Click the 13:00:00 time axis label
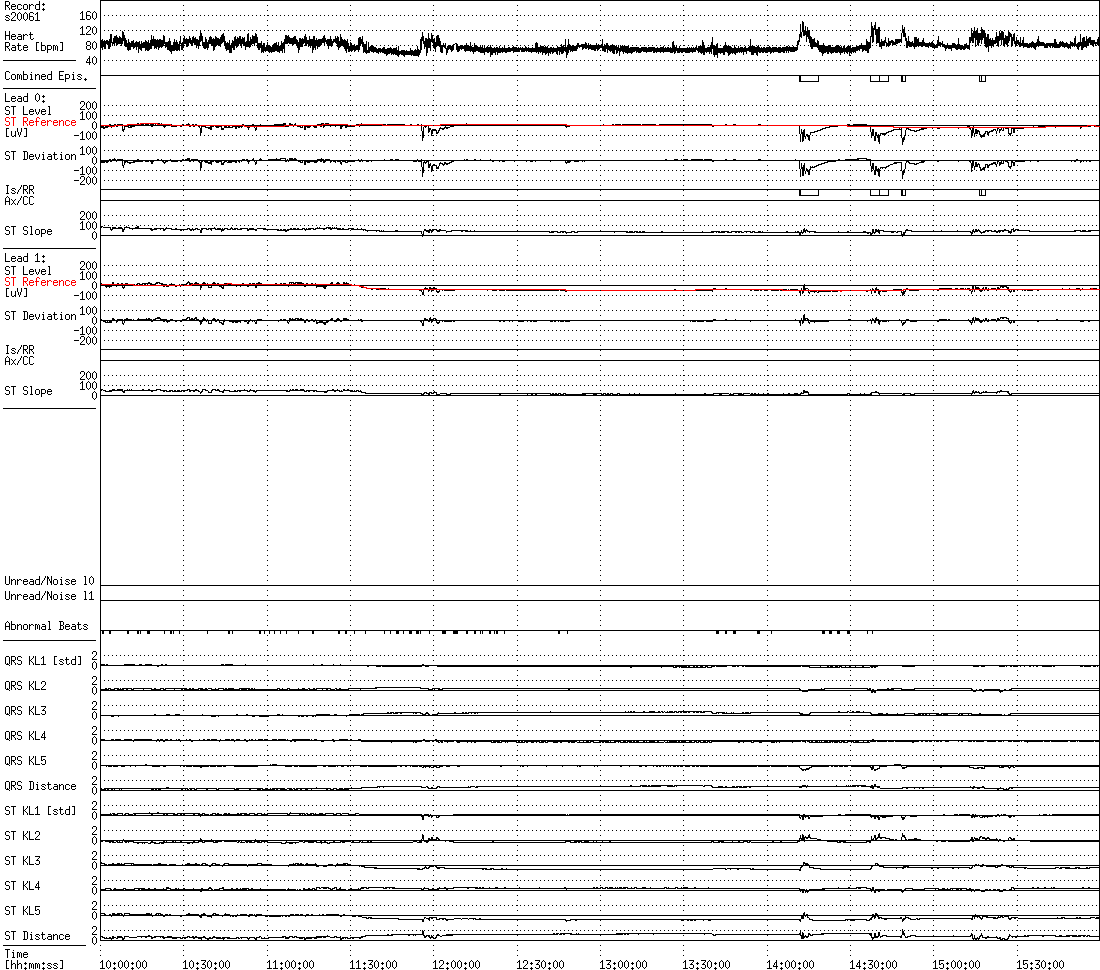The width and height of the screenshot is (1100, 970). 622,964
